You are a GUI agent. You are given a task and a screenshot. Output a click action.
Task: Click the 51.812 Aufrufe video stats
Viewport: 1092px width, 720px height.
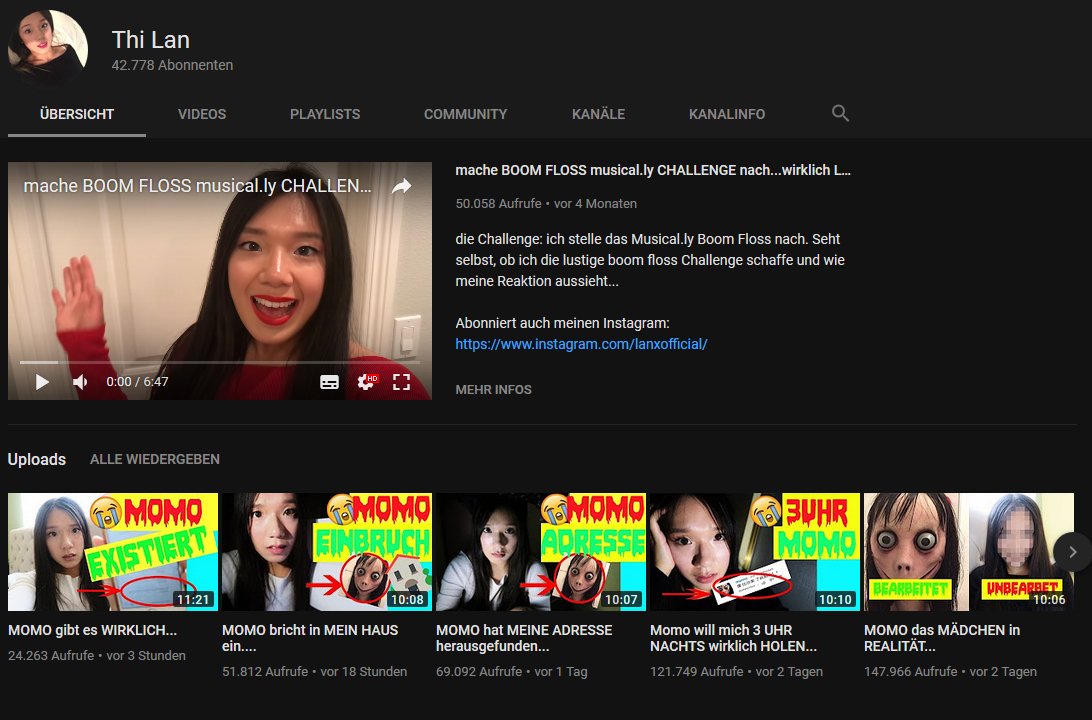[314, 671]
